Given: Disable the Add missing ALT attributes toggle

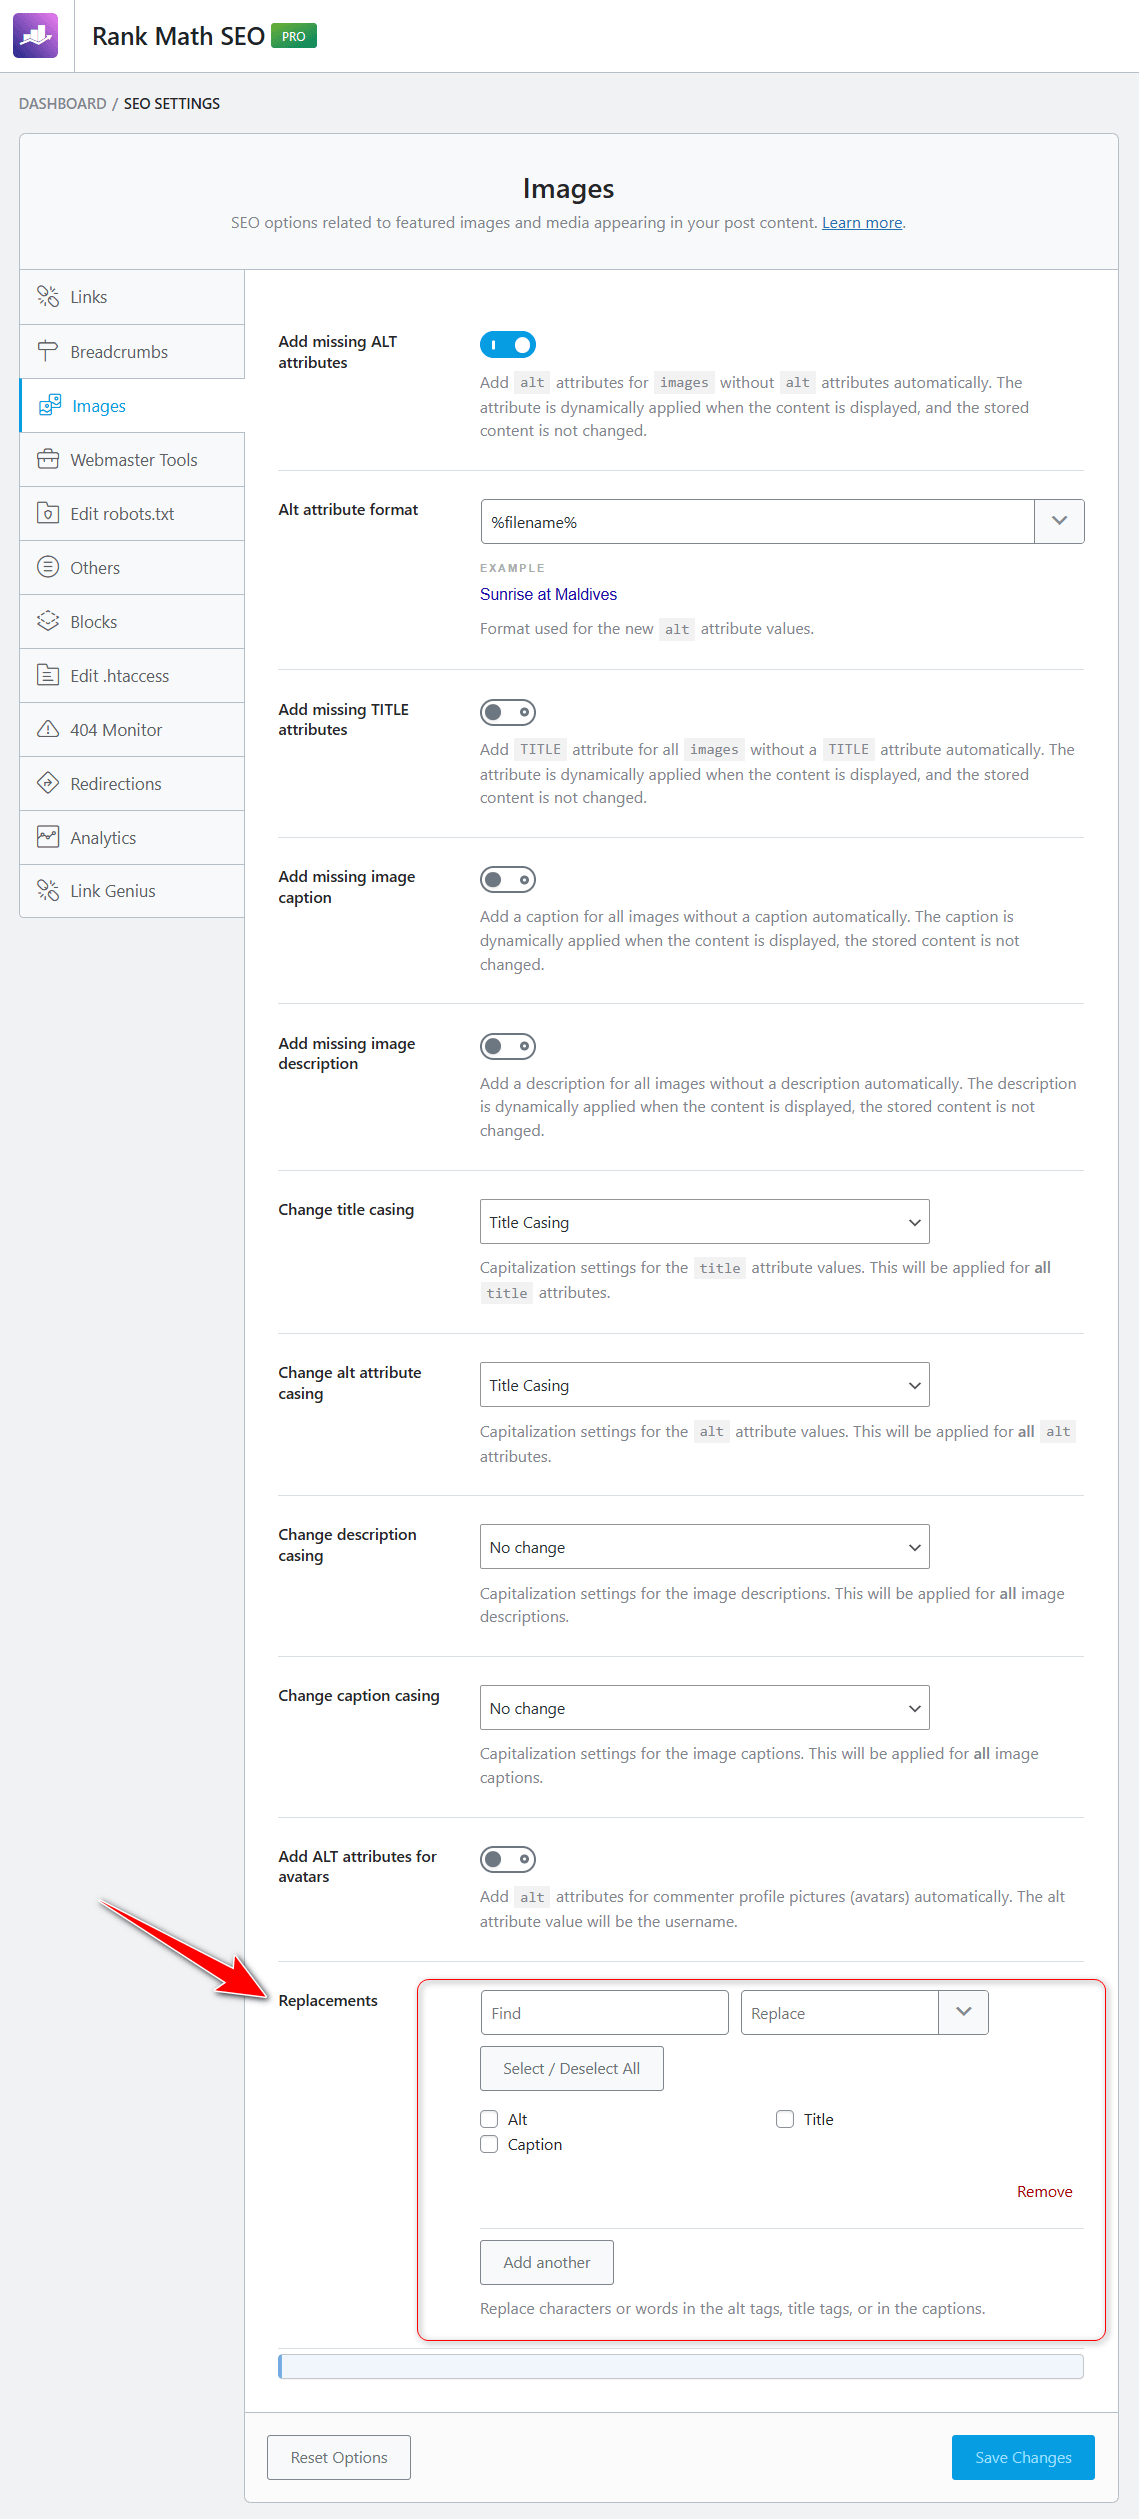Looking at the screenshot, I should 508,345.
